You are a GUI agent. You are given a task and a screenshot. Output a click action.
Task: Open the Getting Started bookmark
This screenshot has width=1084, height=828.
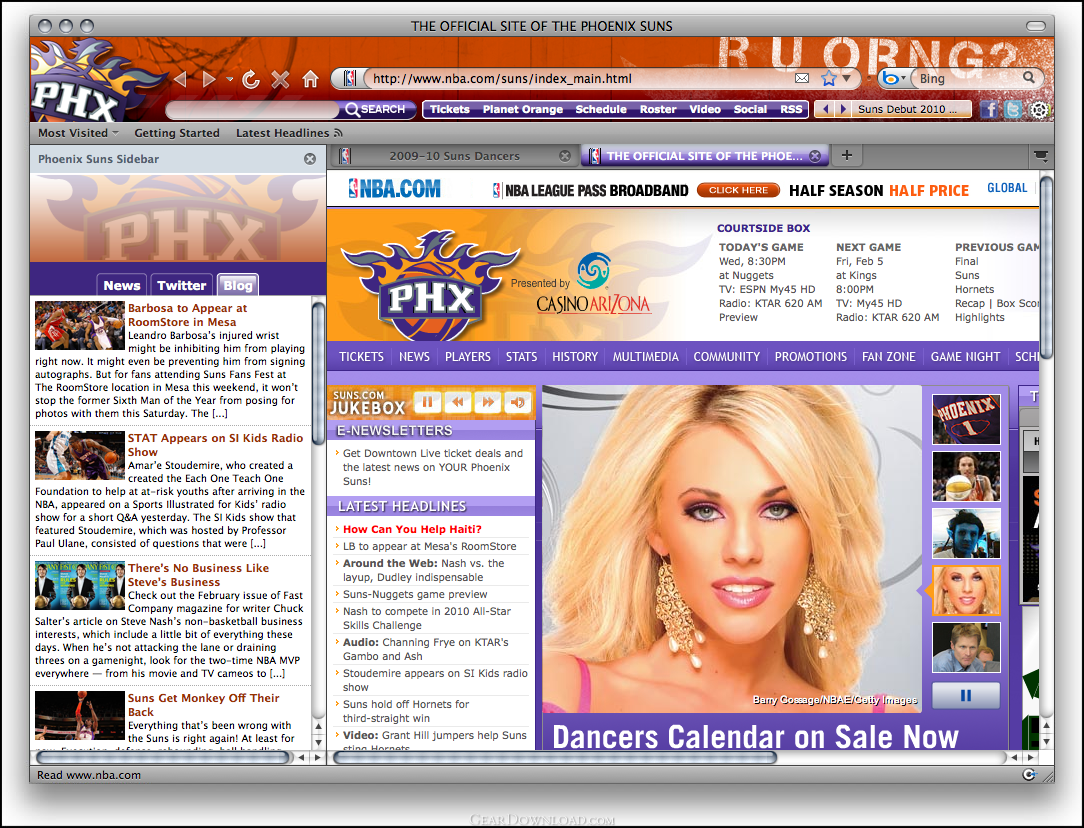177,133
